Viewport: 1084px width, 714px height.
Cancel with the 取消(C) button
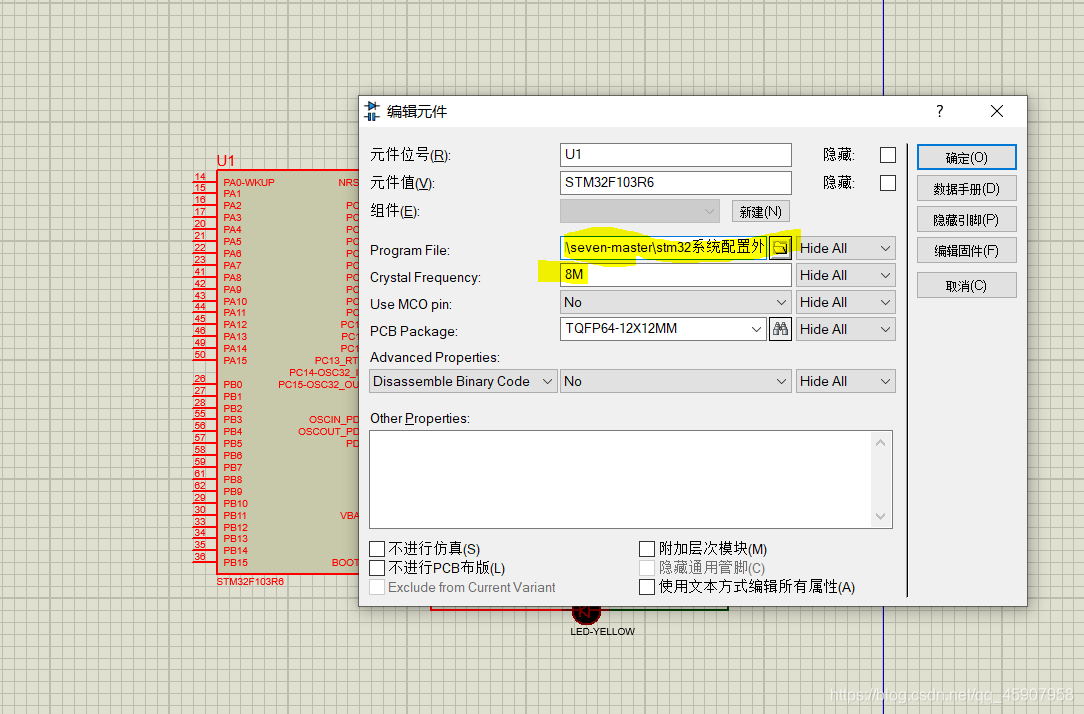pos(966,285)
